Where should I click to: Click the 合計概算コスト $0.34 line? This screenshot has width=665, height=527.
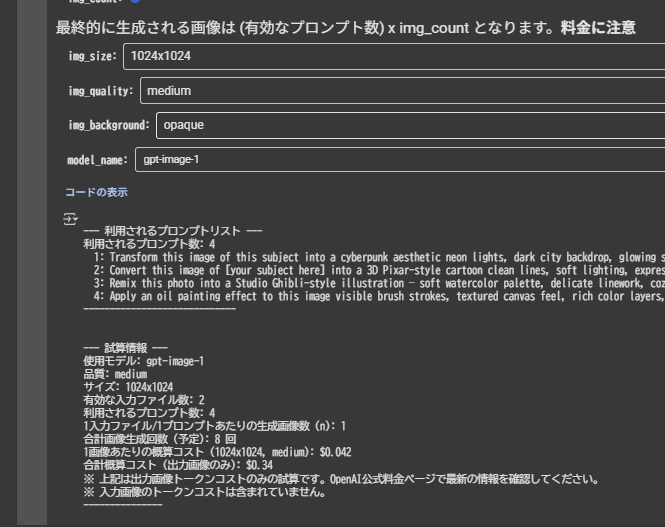(178, 466)
